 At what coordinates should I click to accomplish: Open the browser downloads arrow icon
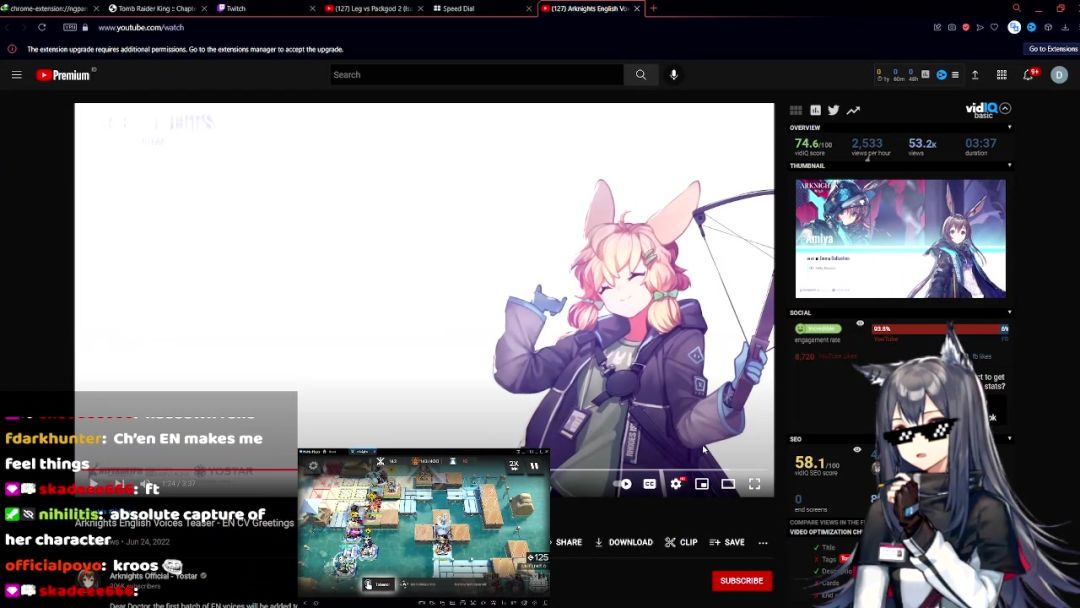[1065, 28]
